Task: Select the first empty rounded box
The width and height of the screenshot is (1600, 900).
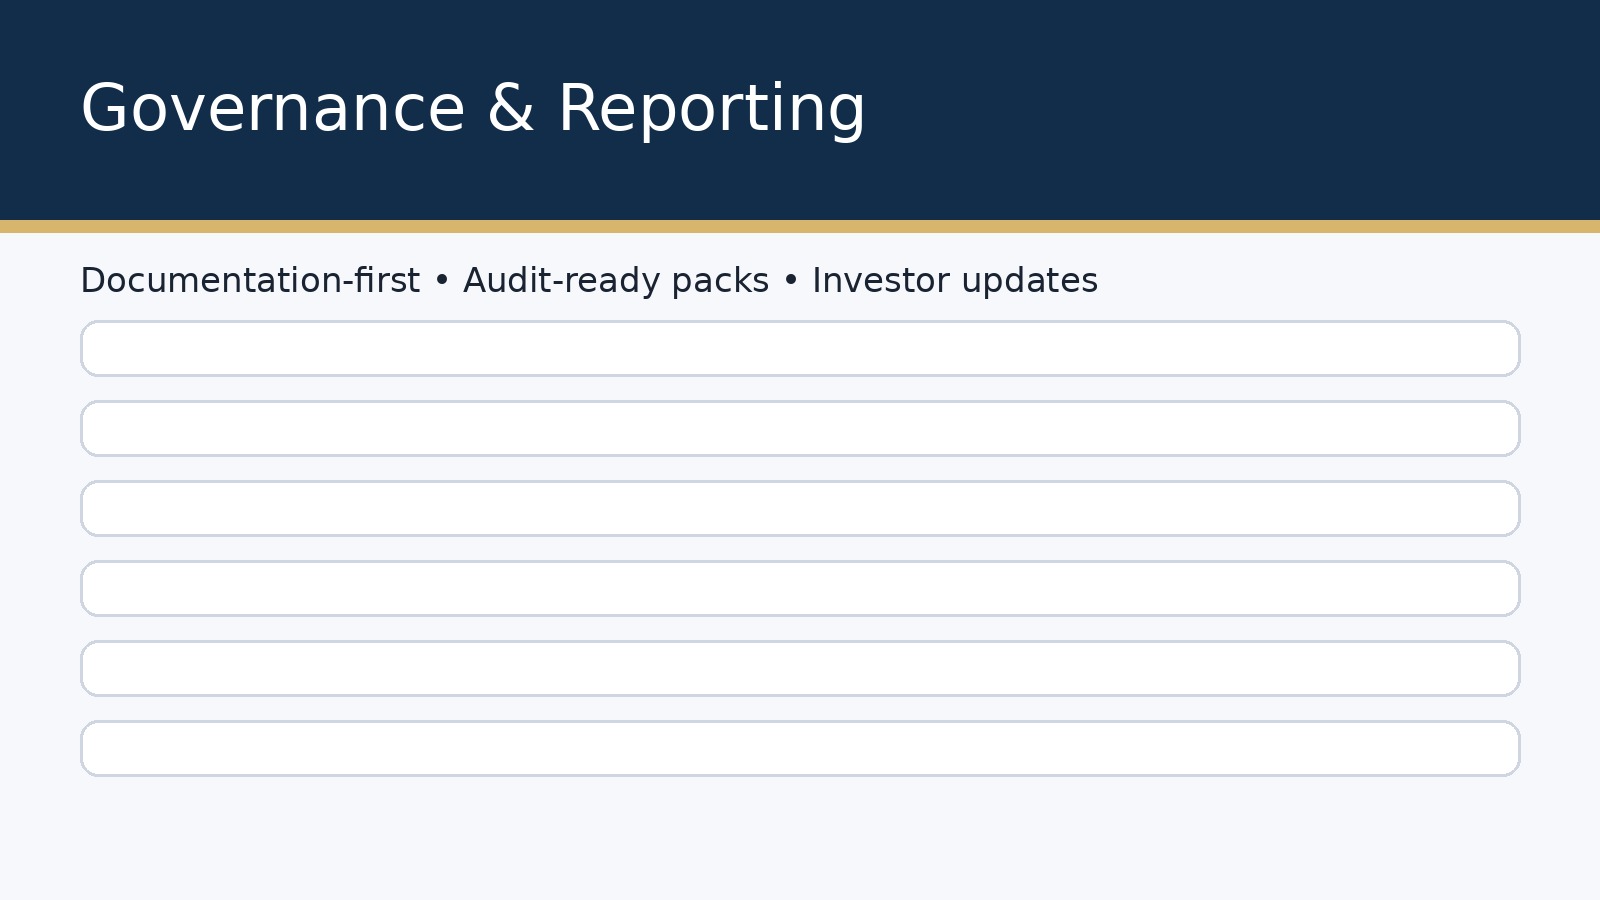Action: (800, 349)
